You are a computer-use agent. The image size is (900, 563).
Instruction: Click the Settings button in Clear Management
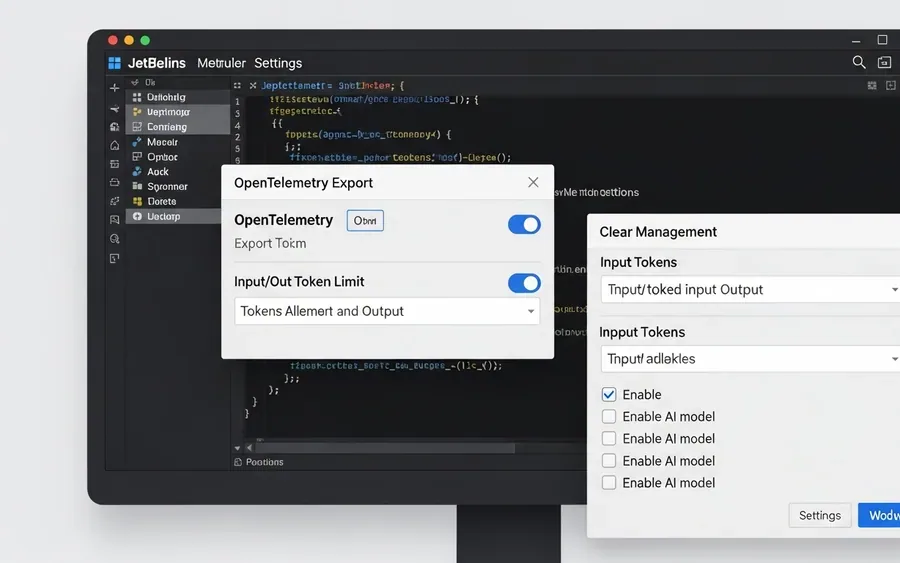(820, 515)
